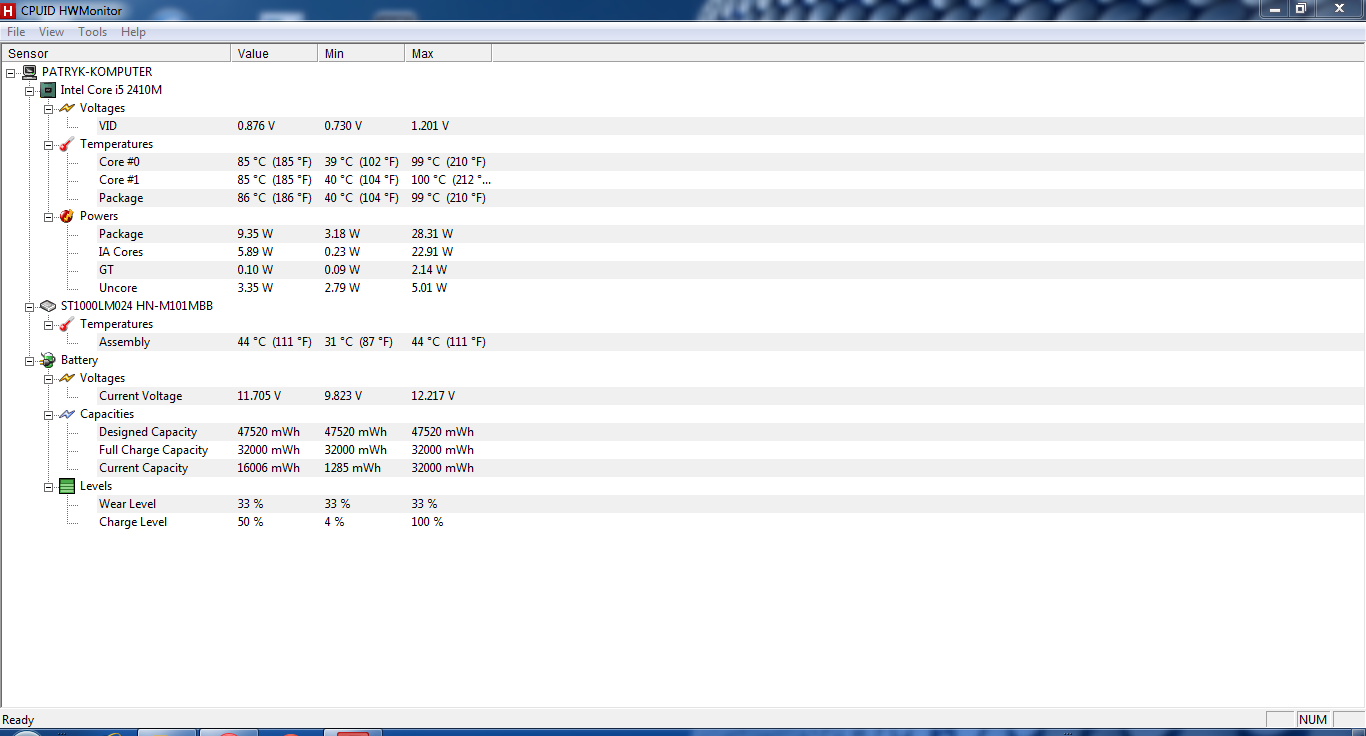The image size is (1366, 736).
Task: Select the Intel Core i5 2410M label
Action: pos(111,90)
